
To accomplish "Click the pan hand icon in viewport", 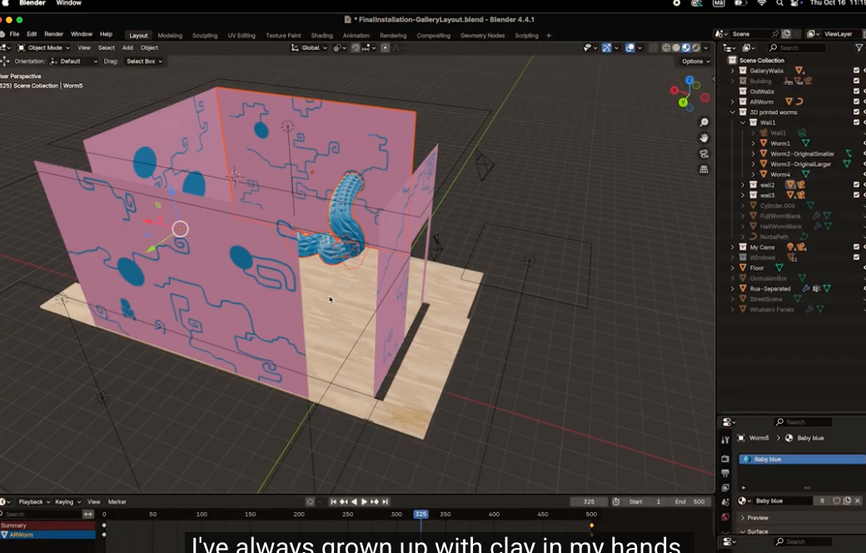I will click(x=704, y=138).
